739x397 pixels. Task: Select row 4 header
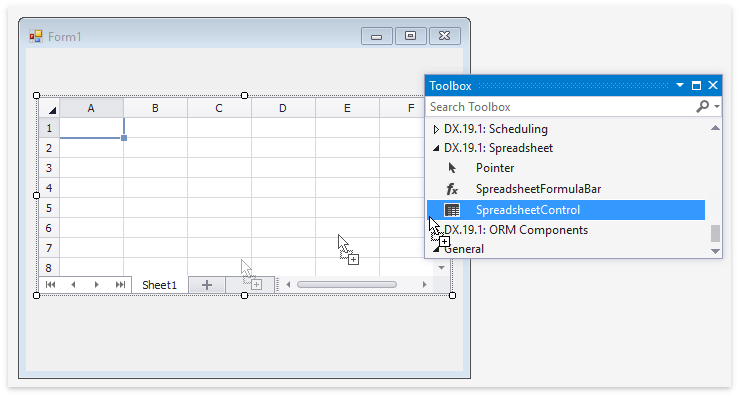point(49,188)
